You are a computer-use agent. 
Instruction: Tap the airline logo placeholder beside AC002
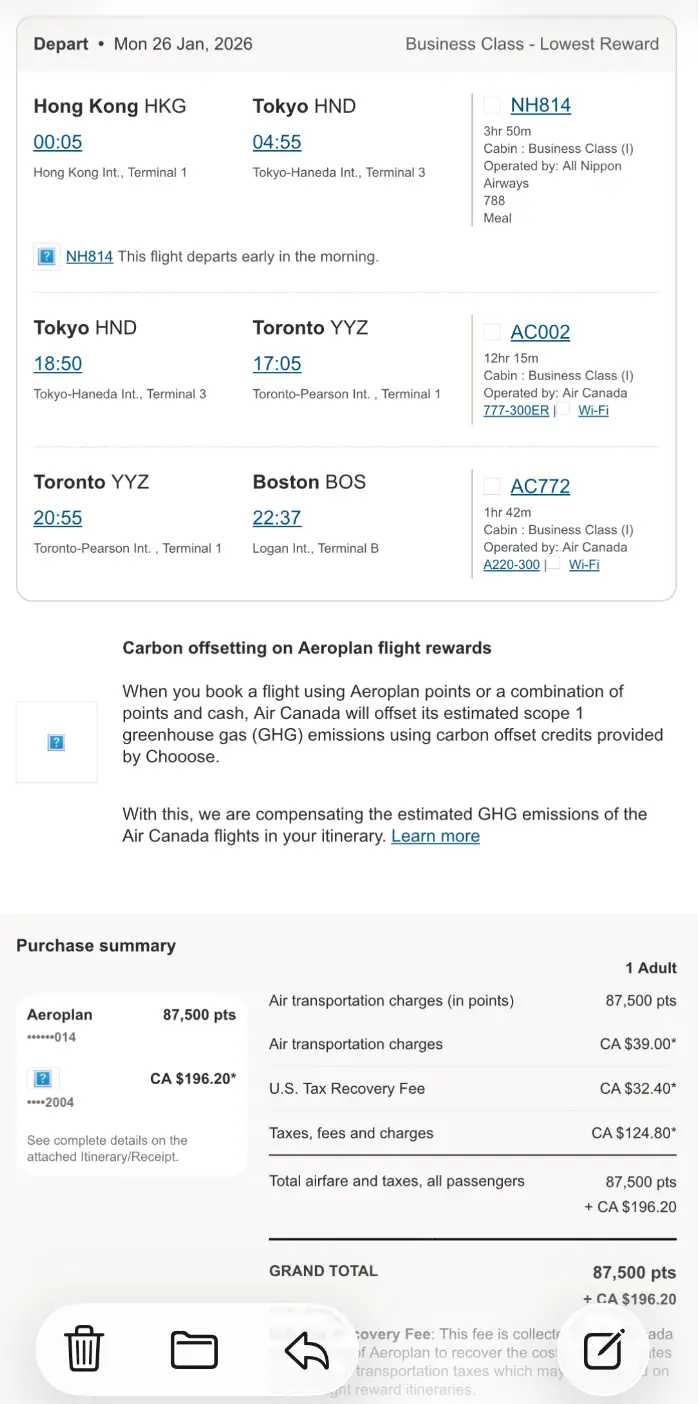[x=492, y=332]
